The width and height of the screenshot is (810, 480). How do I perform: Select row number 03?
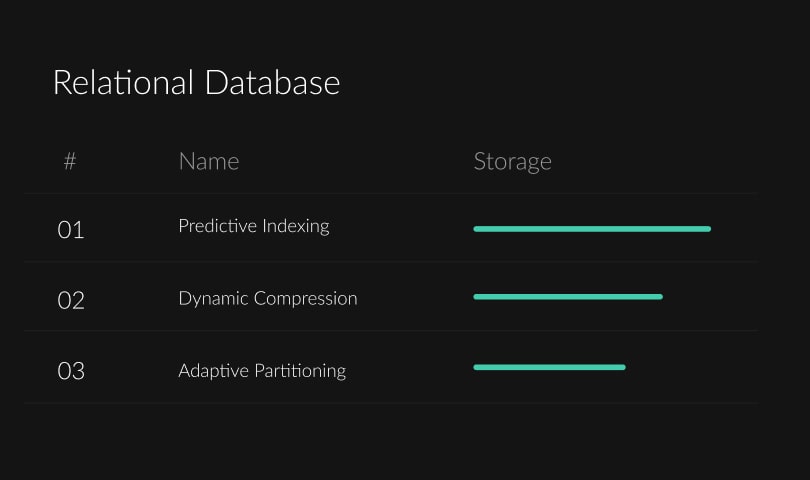point(71,371)
